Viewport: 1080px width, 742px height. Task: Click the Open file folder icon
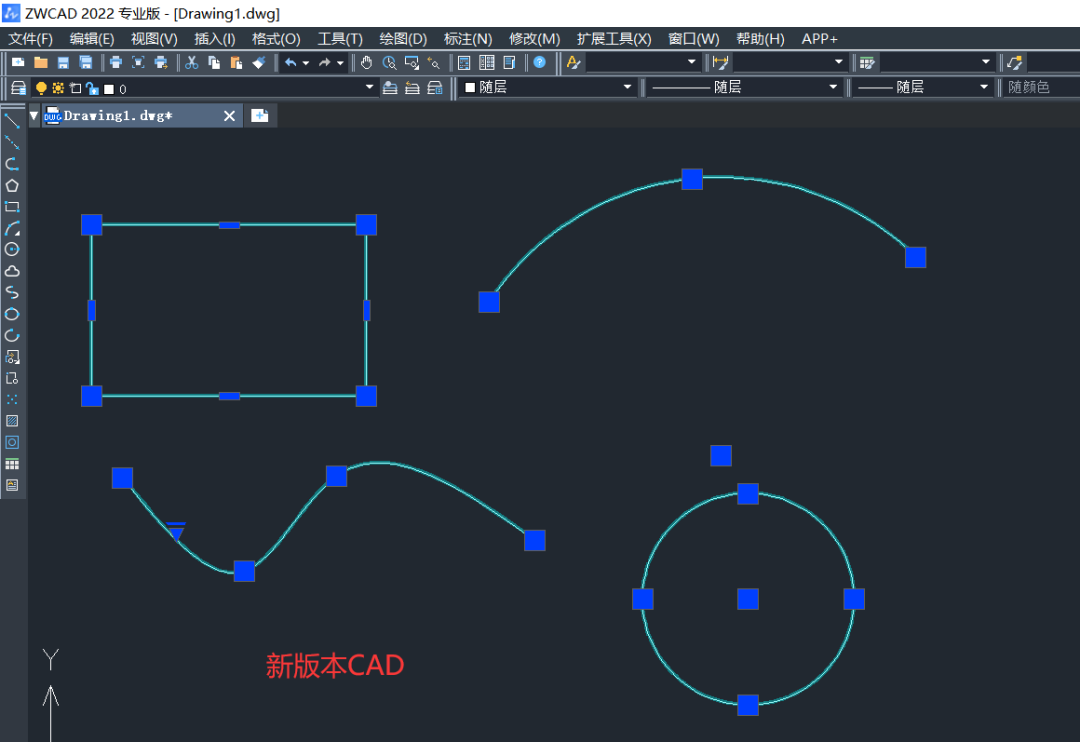click(x=41, y=63)
